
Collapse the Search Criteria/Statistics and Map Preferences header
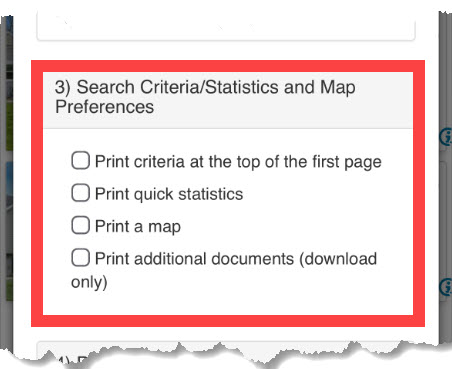click(228, 100)
